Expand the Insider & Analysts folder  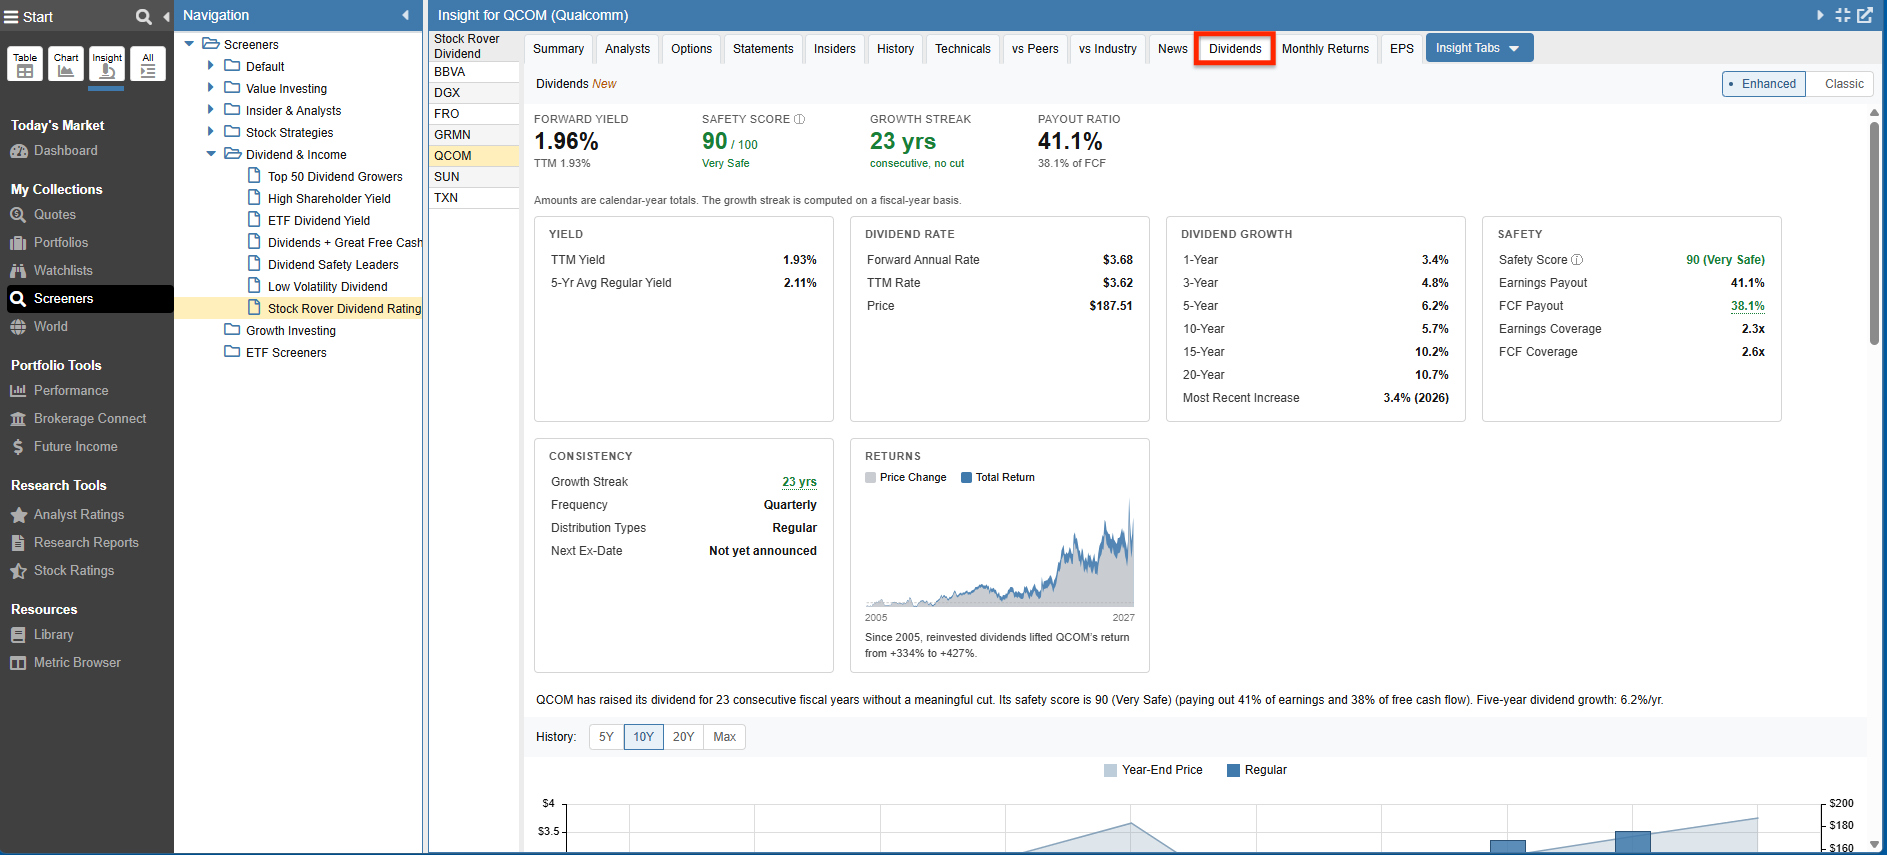[x=210, y=110]
